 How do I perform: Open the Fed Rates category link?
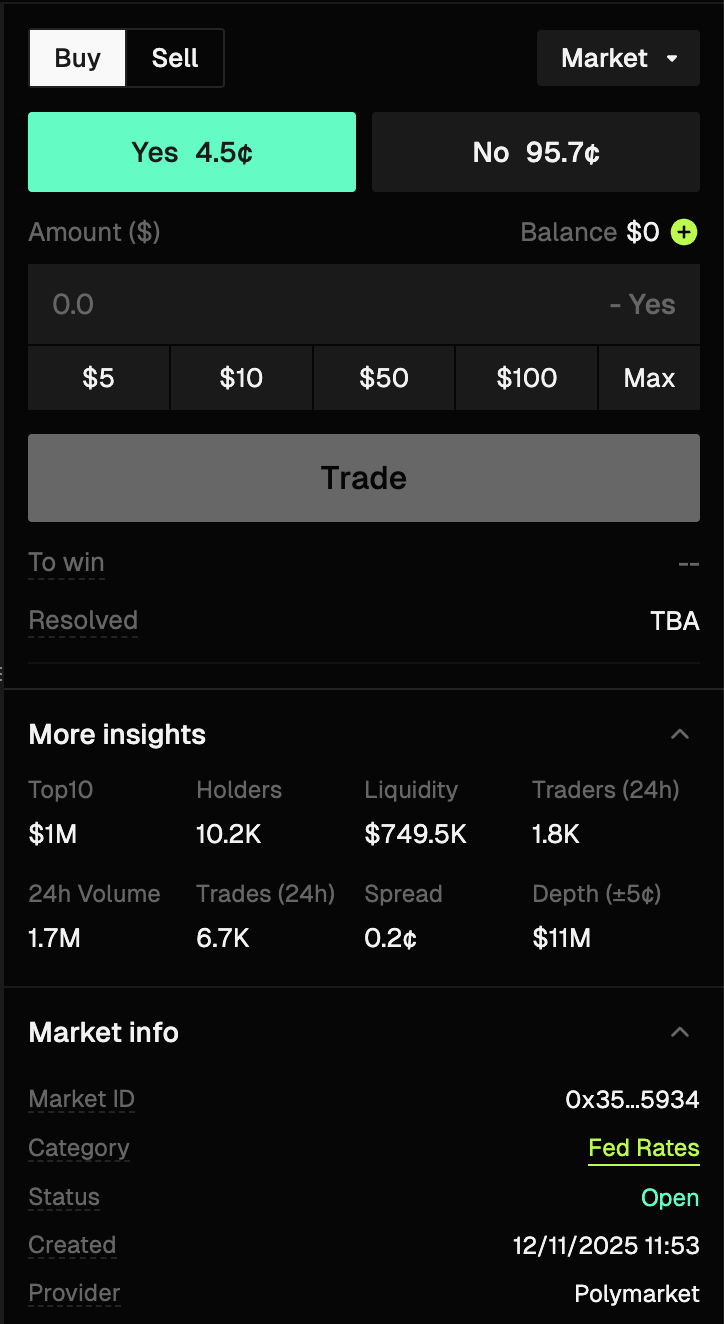[644, 1148]
